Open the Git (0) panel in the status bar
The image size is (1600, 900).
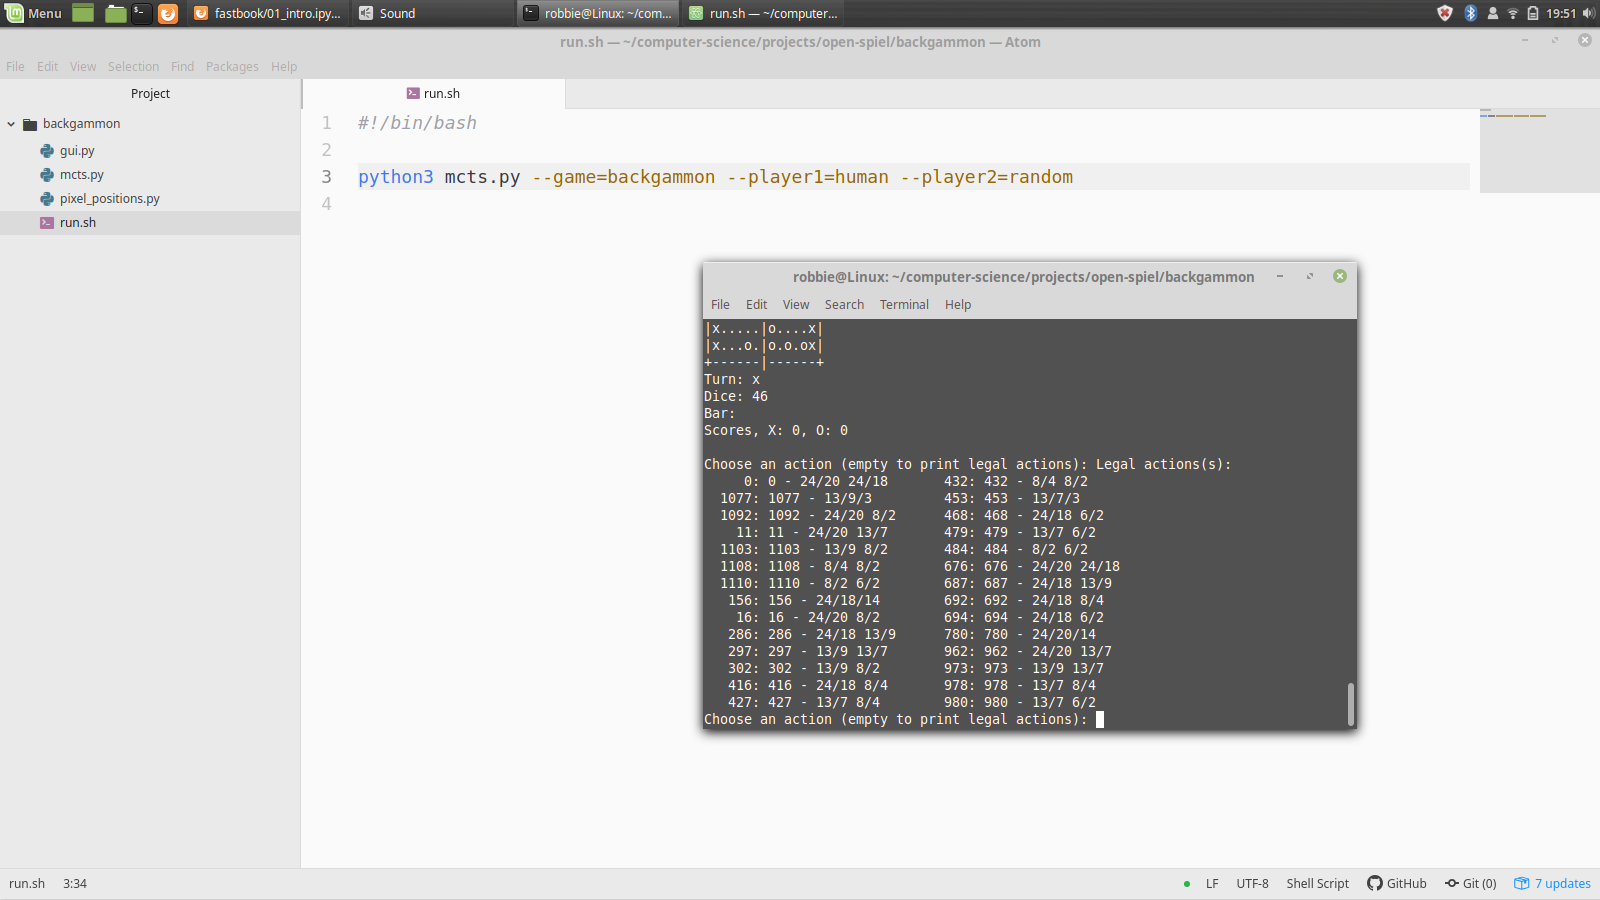tap(1470, 883)
